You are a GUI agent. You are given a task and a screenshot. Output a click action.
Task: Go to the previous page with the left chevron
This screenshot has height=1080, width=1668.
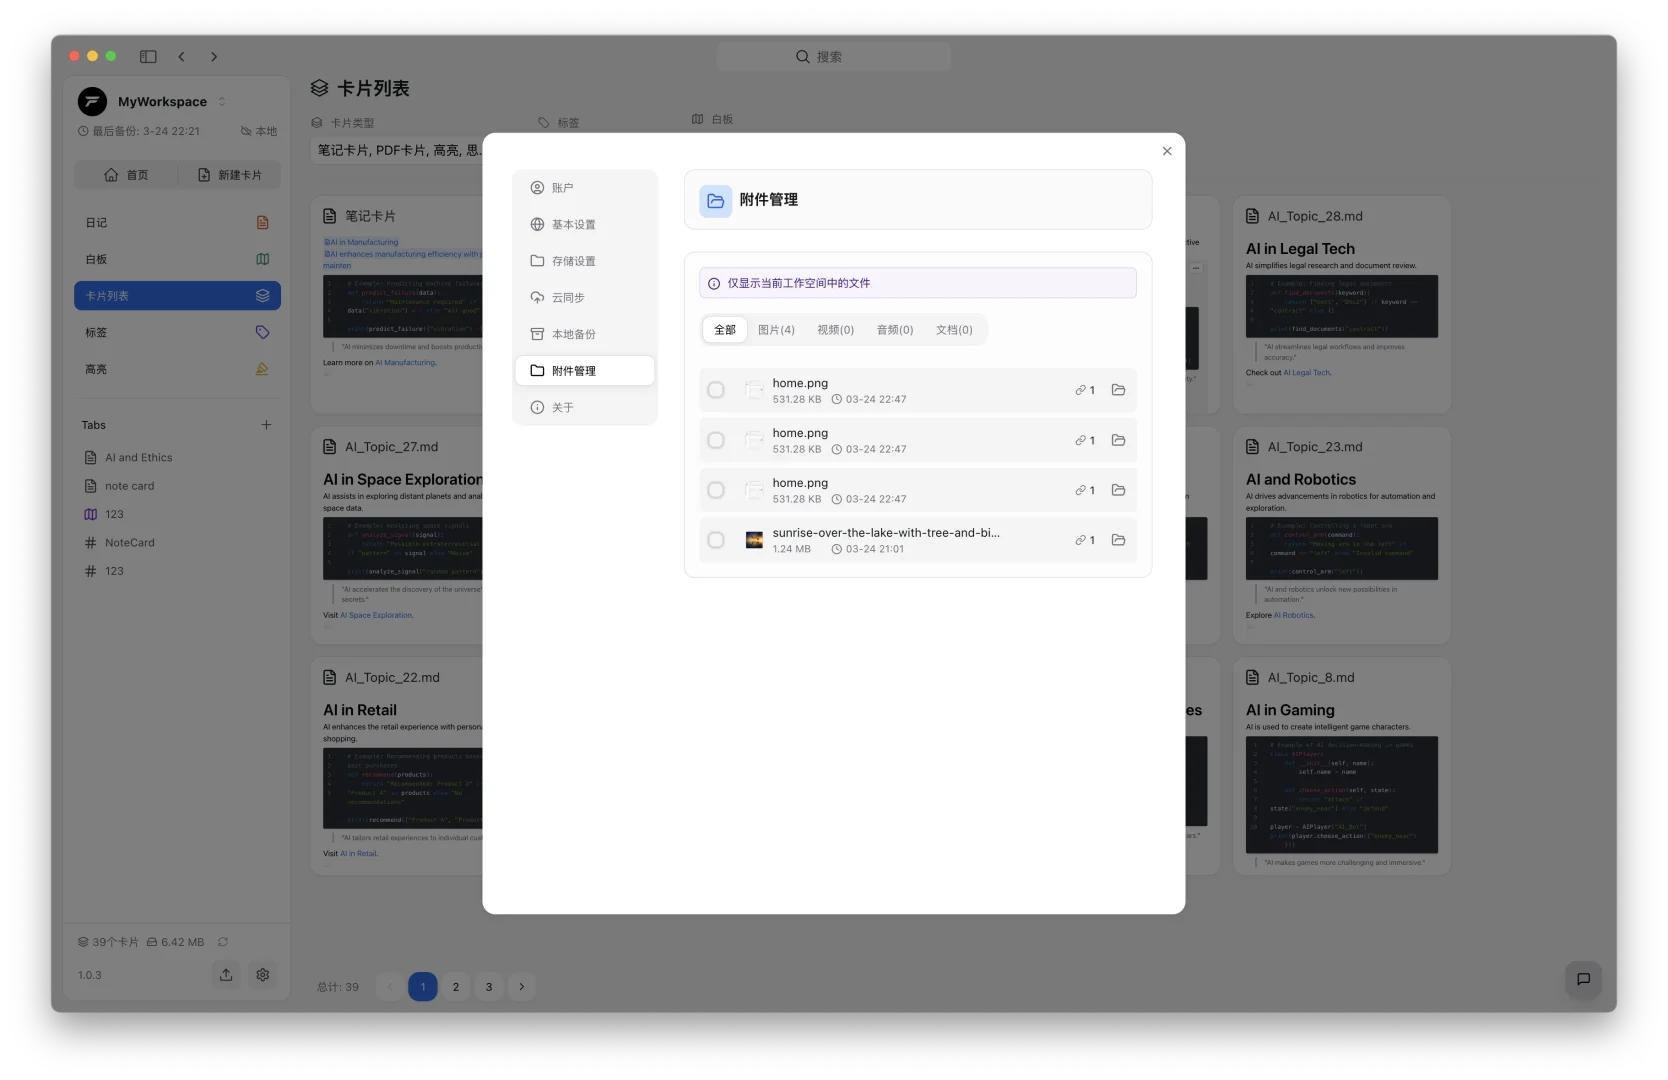[x=390, y=987]
